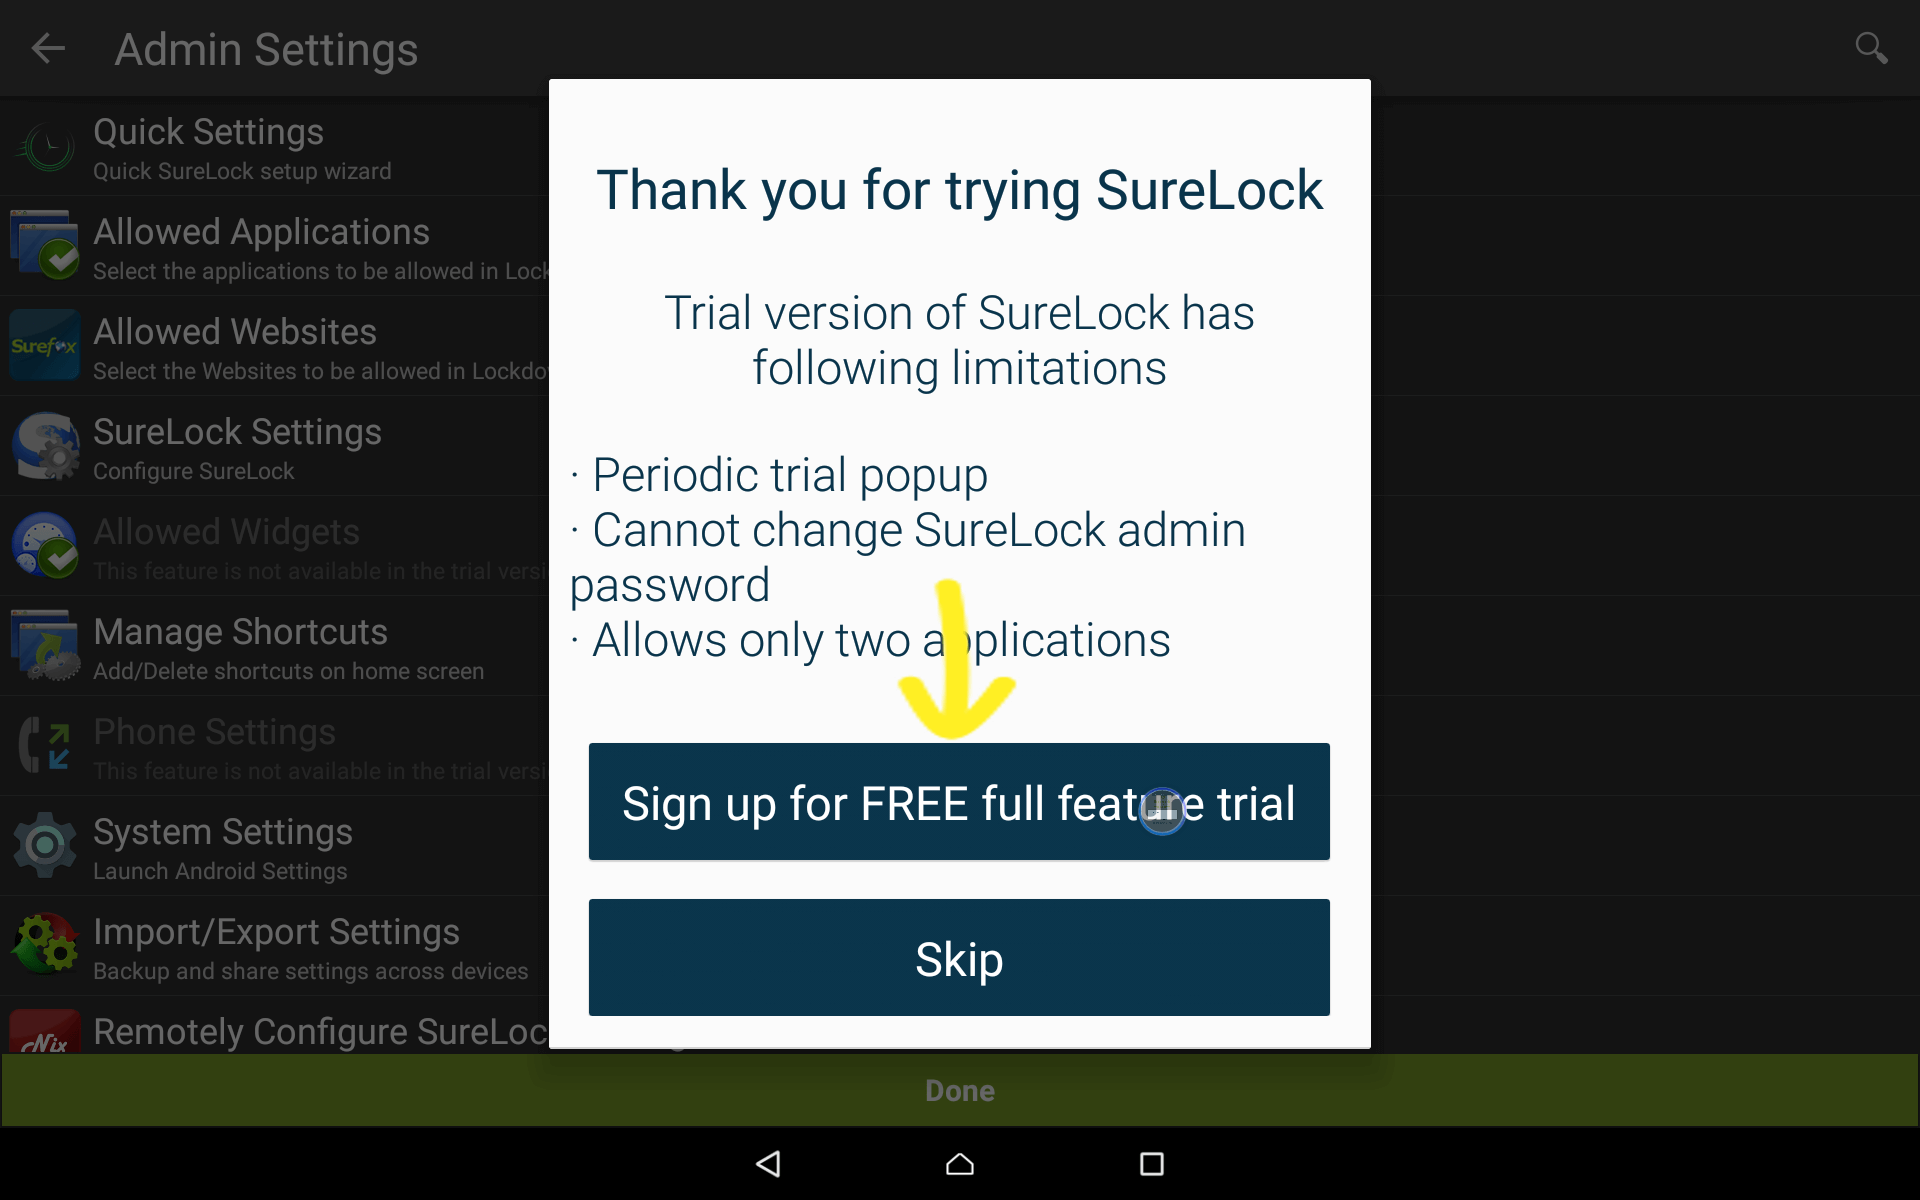The width and height of the screenshot is (1920, 1200).
Task: Skip the trial limitations dialog
Action: tap(959, 958)
